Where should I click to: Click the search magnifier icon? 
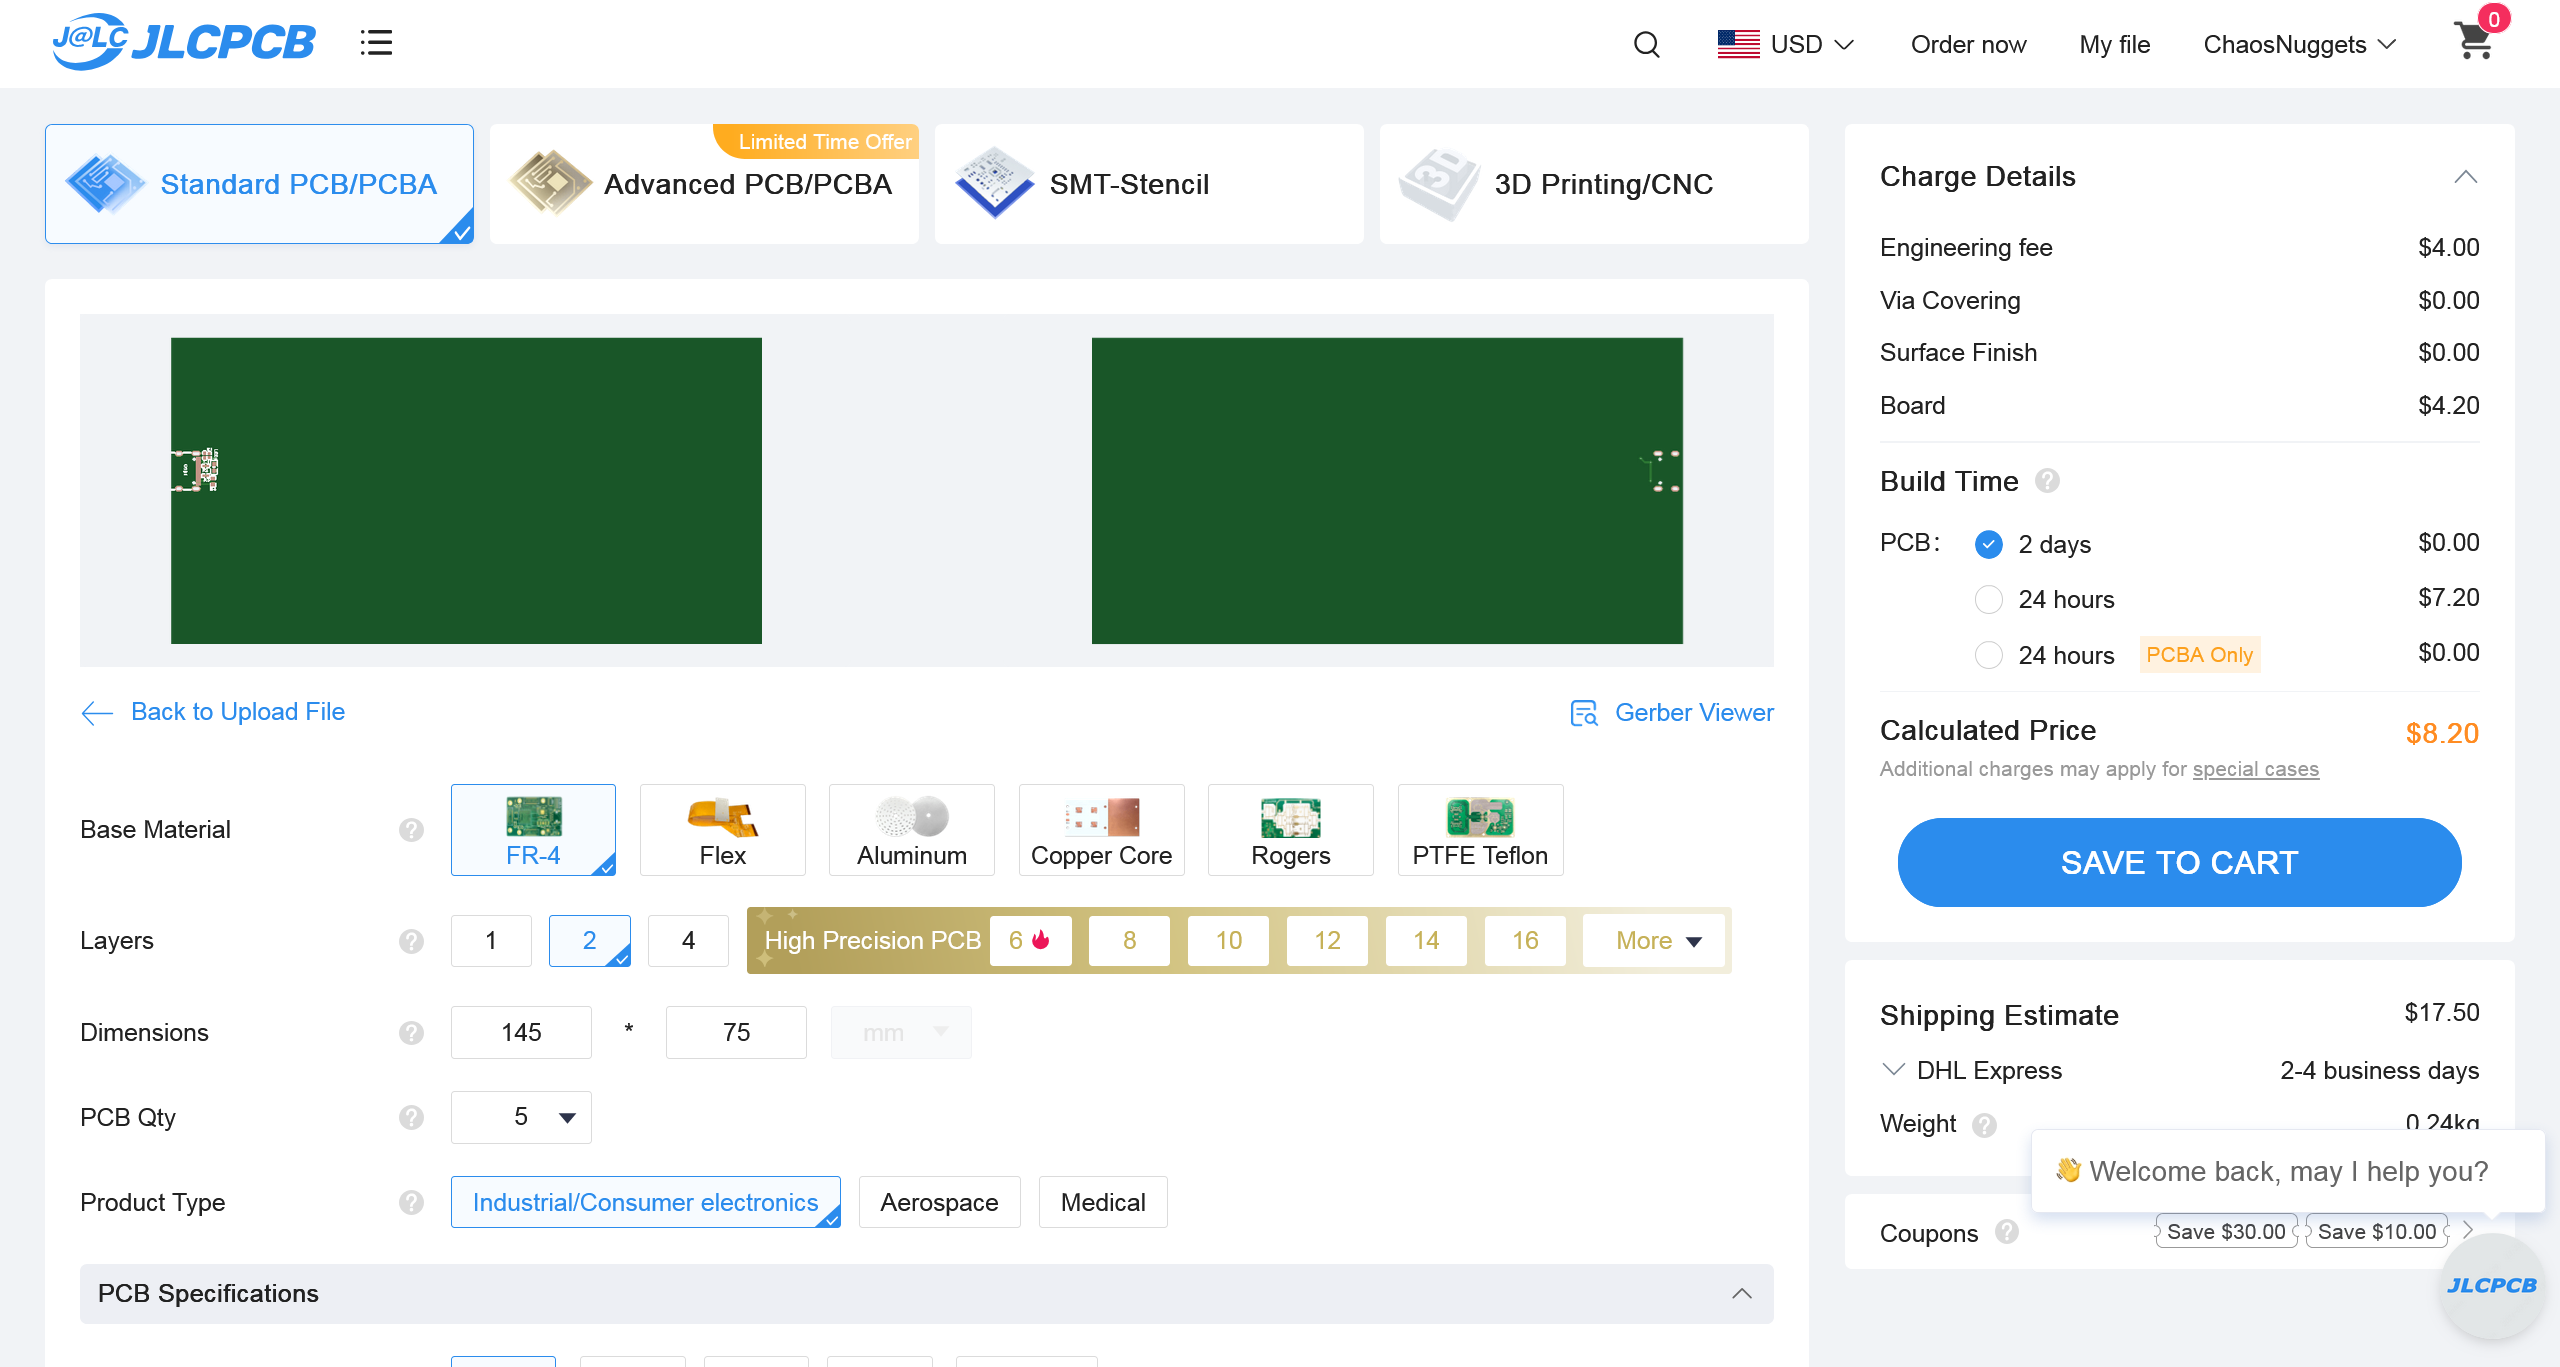click(x=1646, y=44)
